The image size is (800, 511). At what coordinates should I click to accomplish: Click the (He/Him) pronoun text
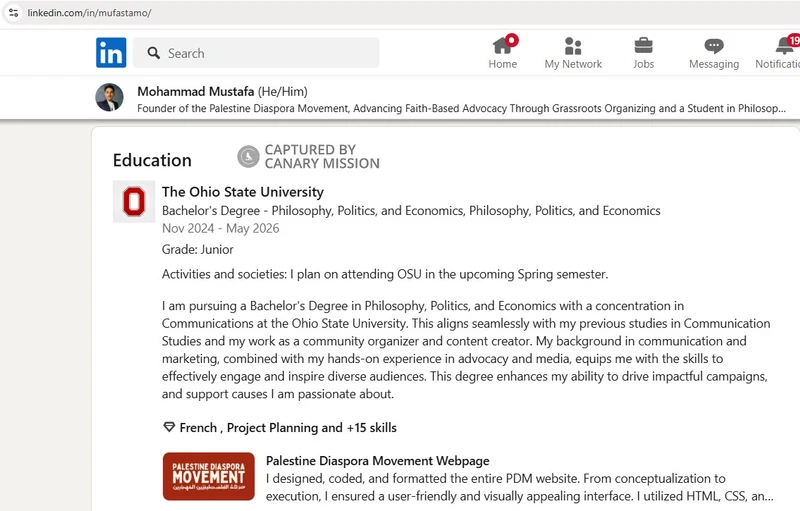coord(283,92)
